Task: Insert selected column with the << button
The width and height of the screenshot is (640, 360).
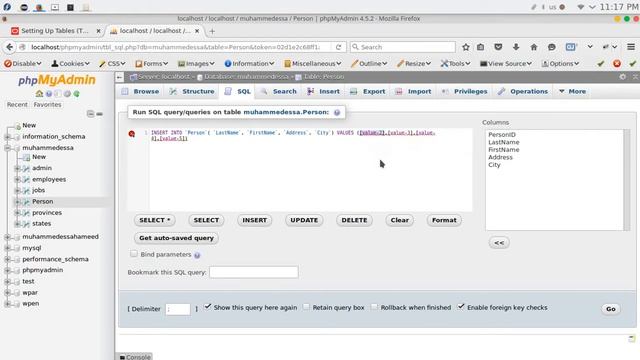Action: tap(499, 243)
